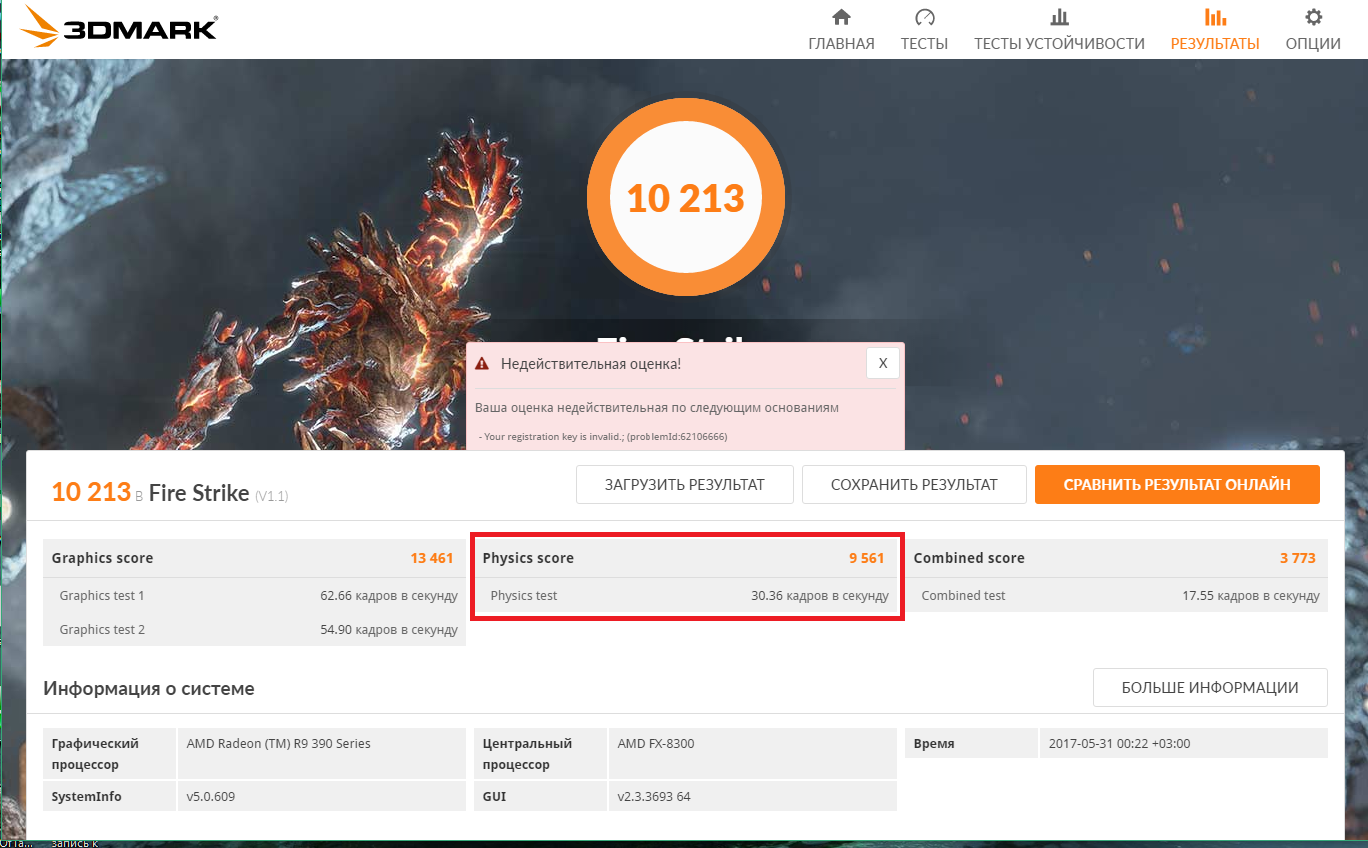Image resolution: width=1368 pixels, height=848 pixels.
Task: Click the 'Combined test' row label
Action: 963,596
